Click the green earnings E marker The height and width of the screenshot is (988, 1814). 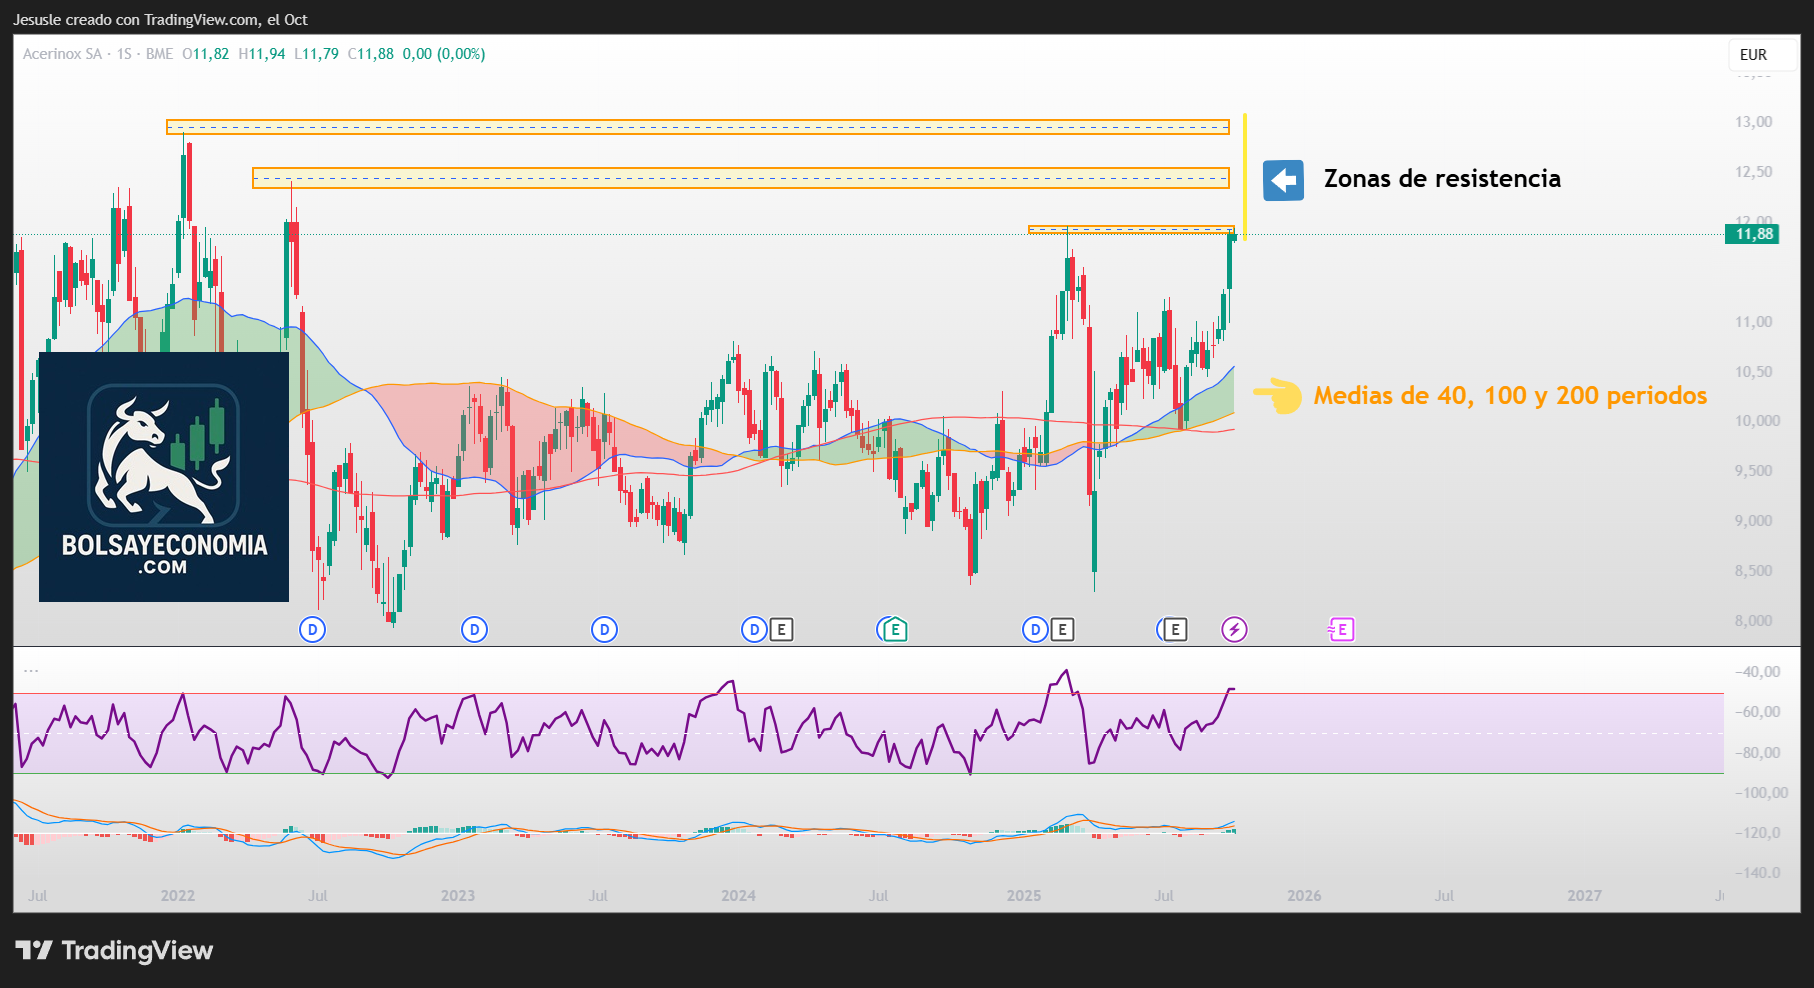pyautogui.click(x=894, y=629)
